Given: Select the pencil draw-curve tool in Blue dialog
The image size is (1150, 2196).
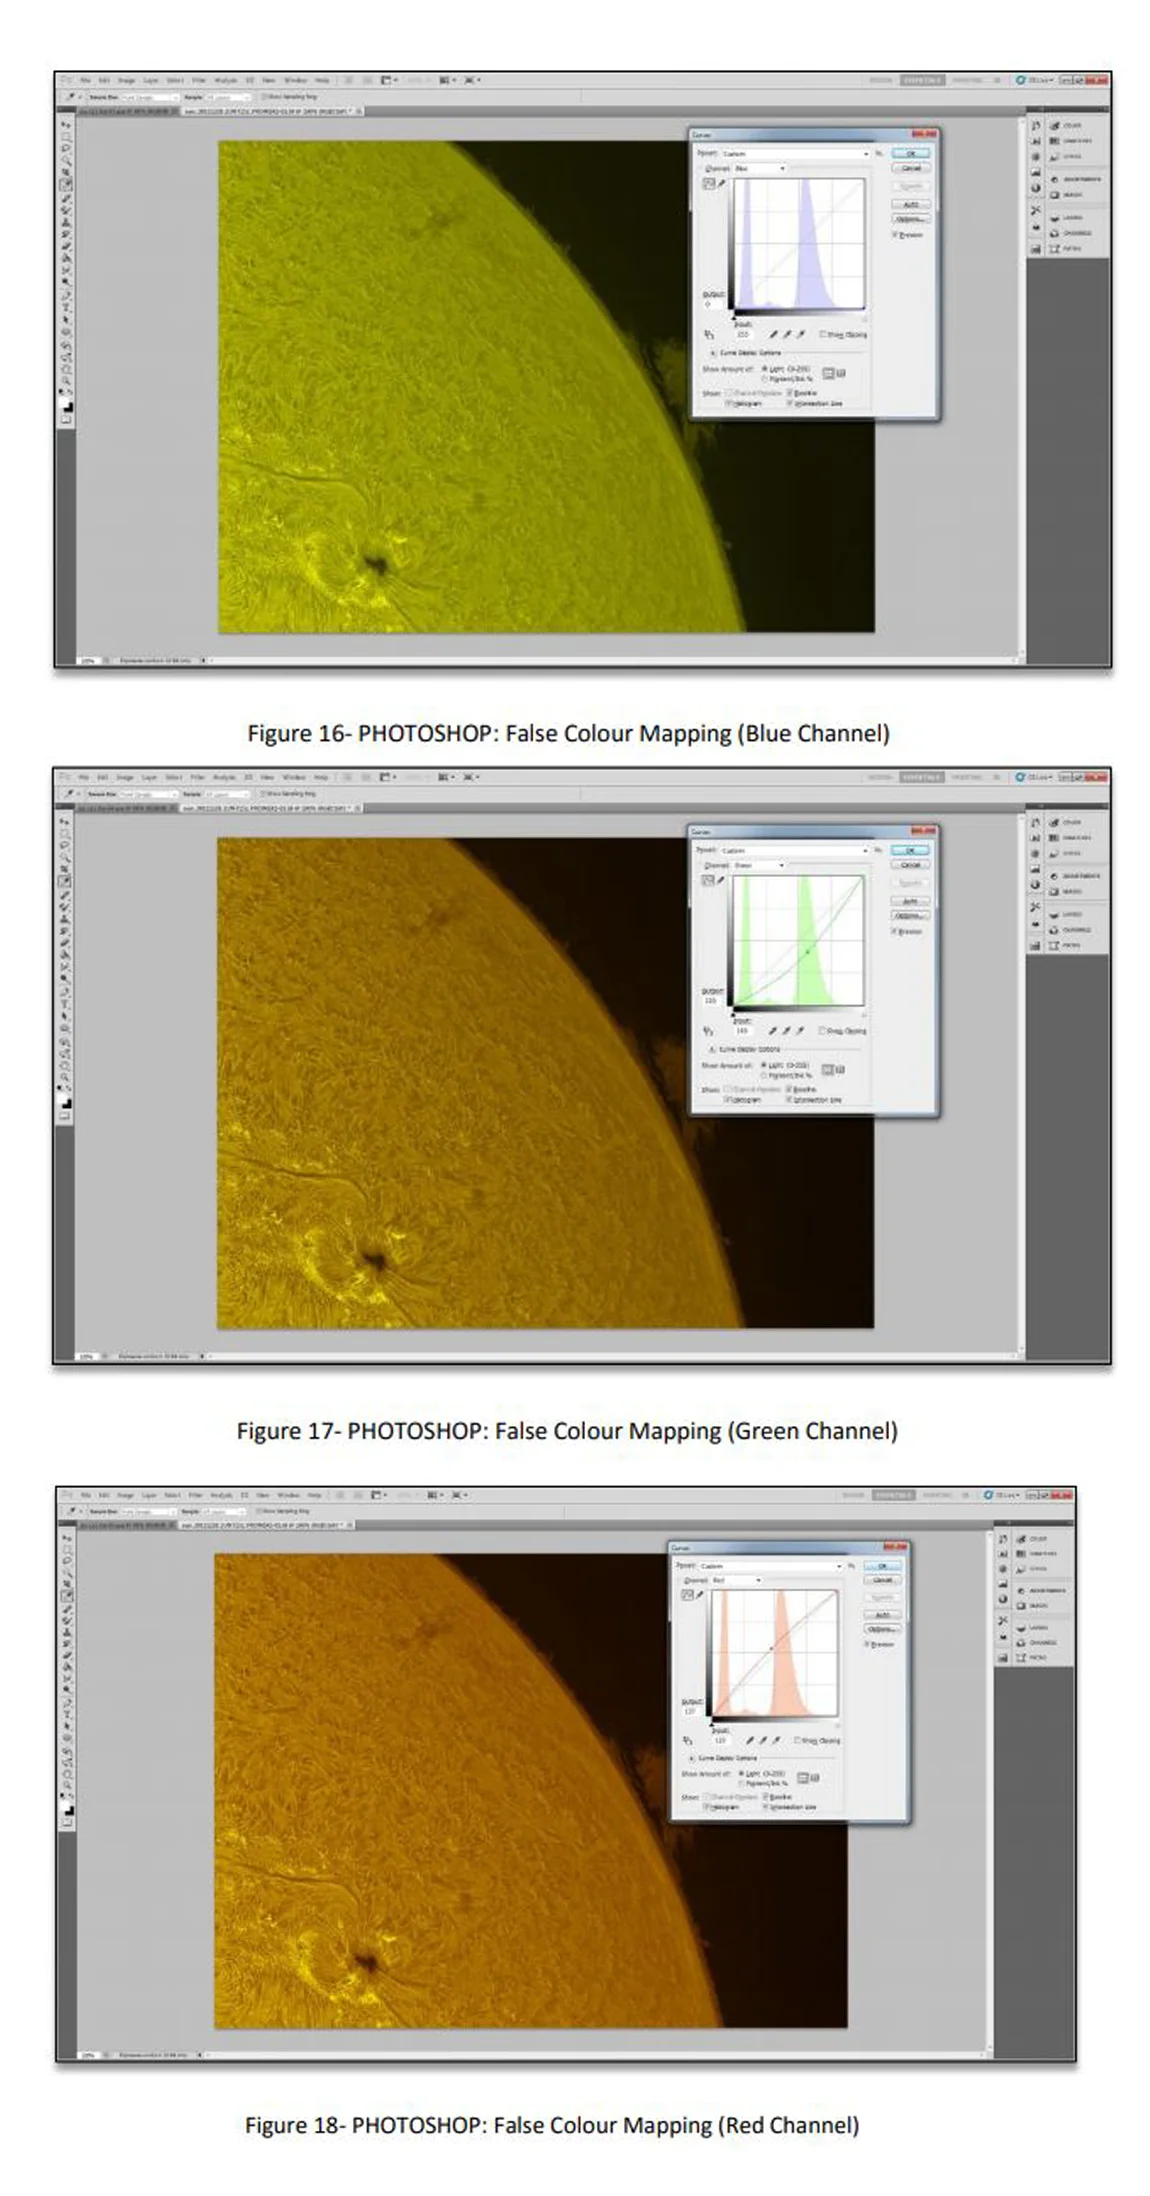Looking at the screenshot, I should (722, 183).
